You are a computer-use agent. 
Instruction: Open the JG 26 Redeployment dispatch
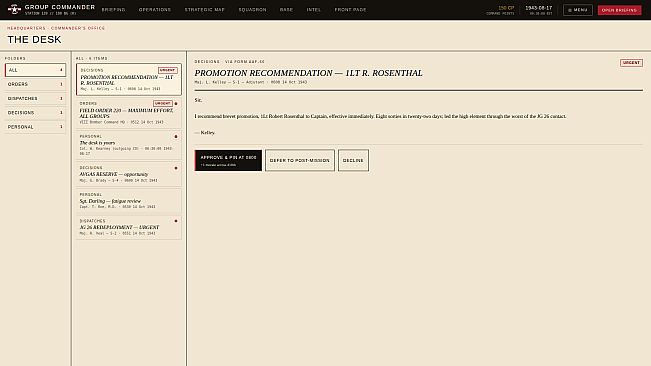129,227
